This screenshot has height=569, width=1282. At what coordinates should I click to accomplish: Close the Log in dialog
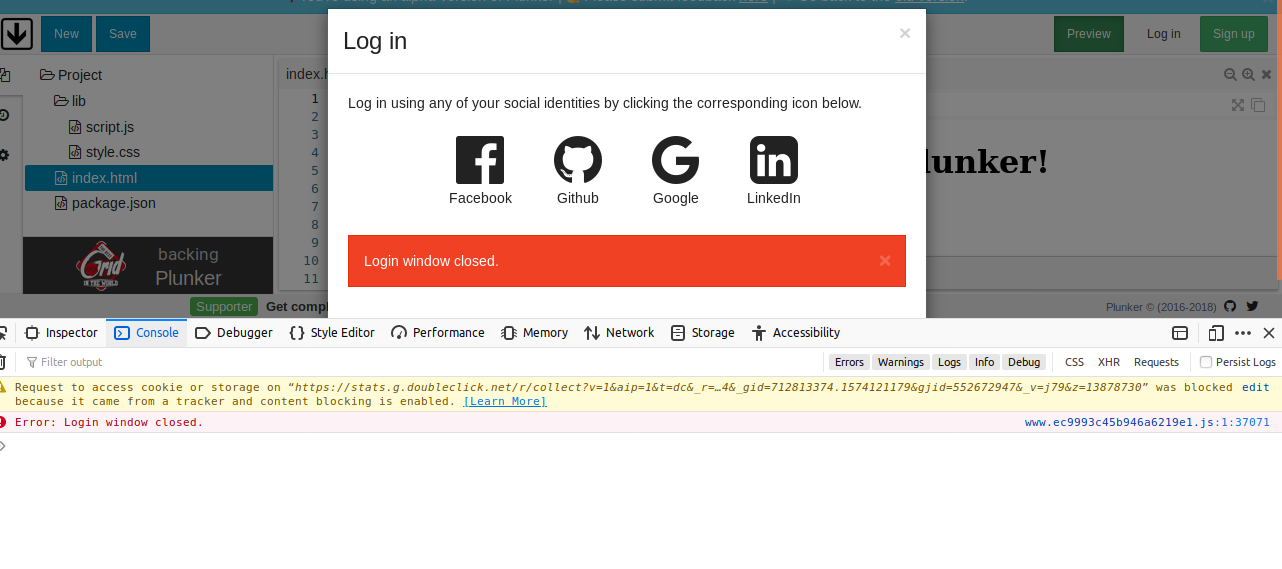[905, 33]
